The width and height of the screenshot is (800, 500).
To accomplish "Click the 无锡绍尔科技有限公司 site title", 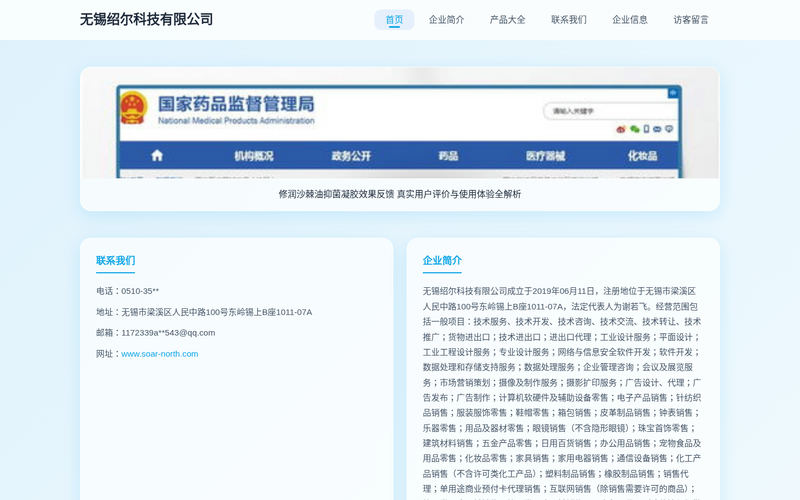I will coord(146,19).
